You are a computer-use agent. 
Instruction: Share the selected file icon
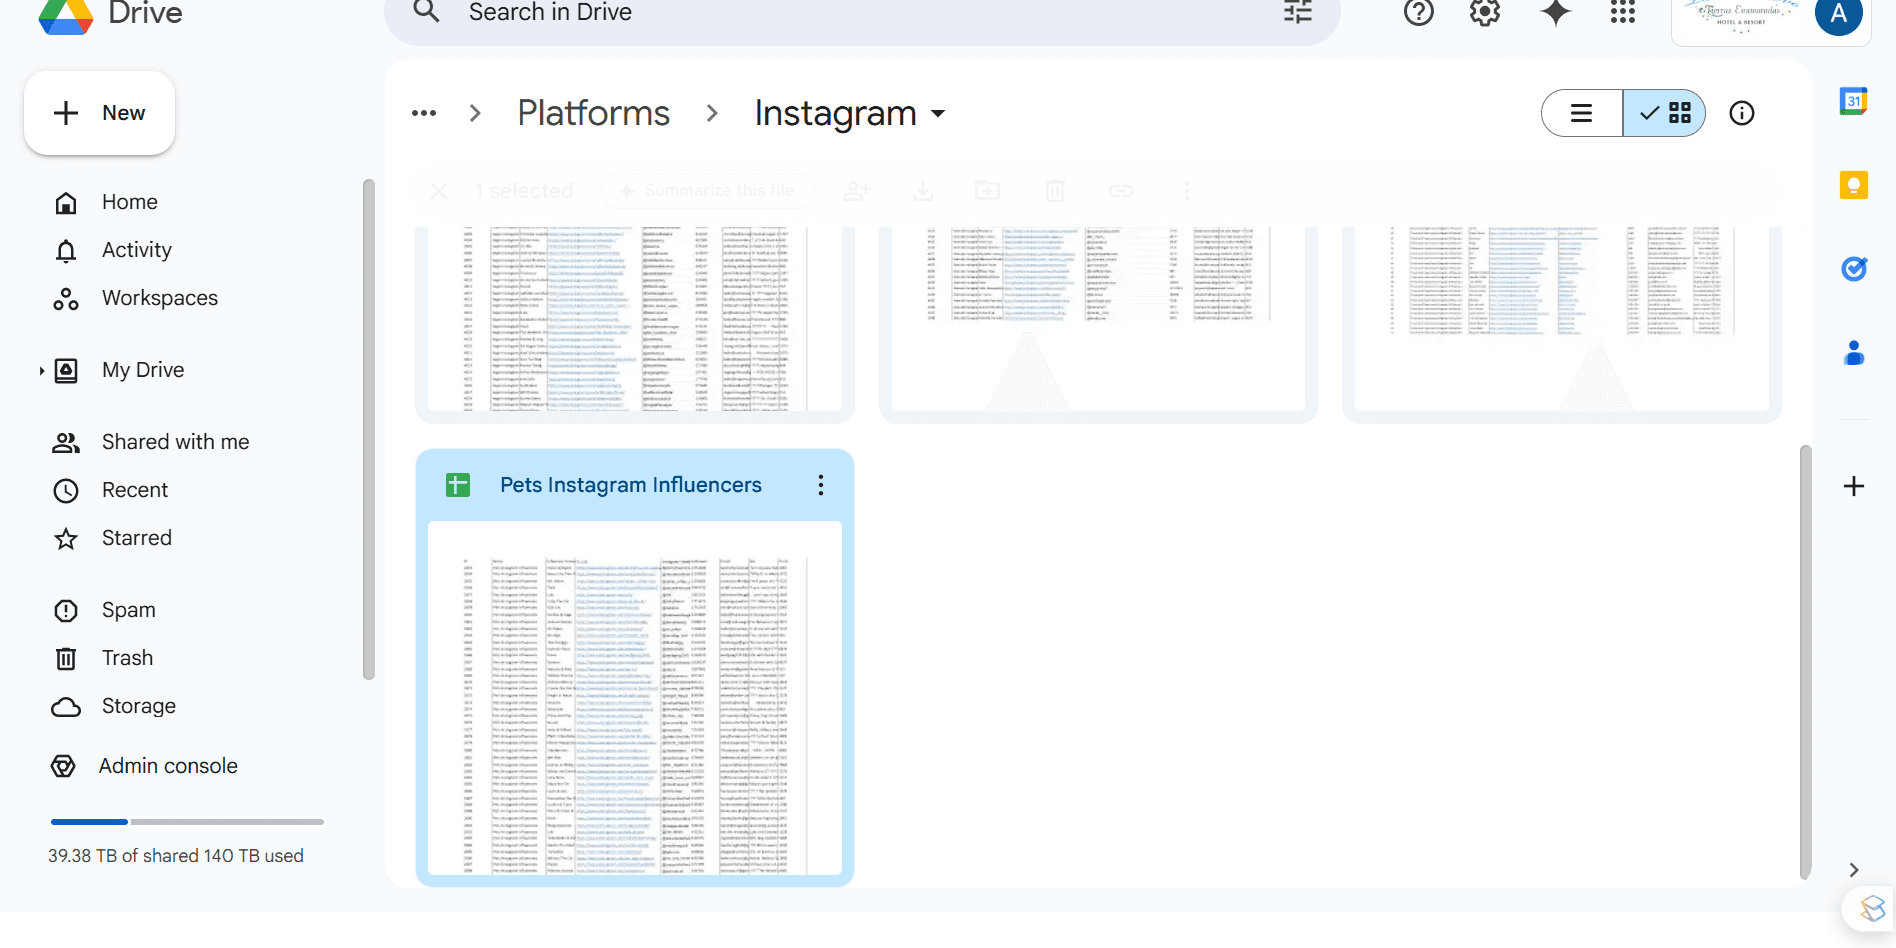coord(857,190)
